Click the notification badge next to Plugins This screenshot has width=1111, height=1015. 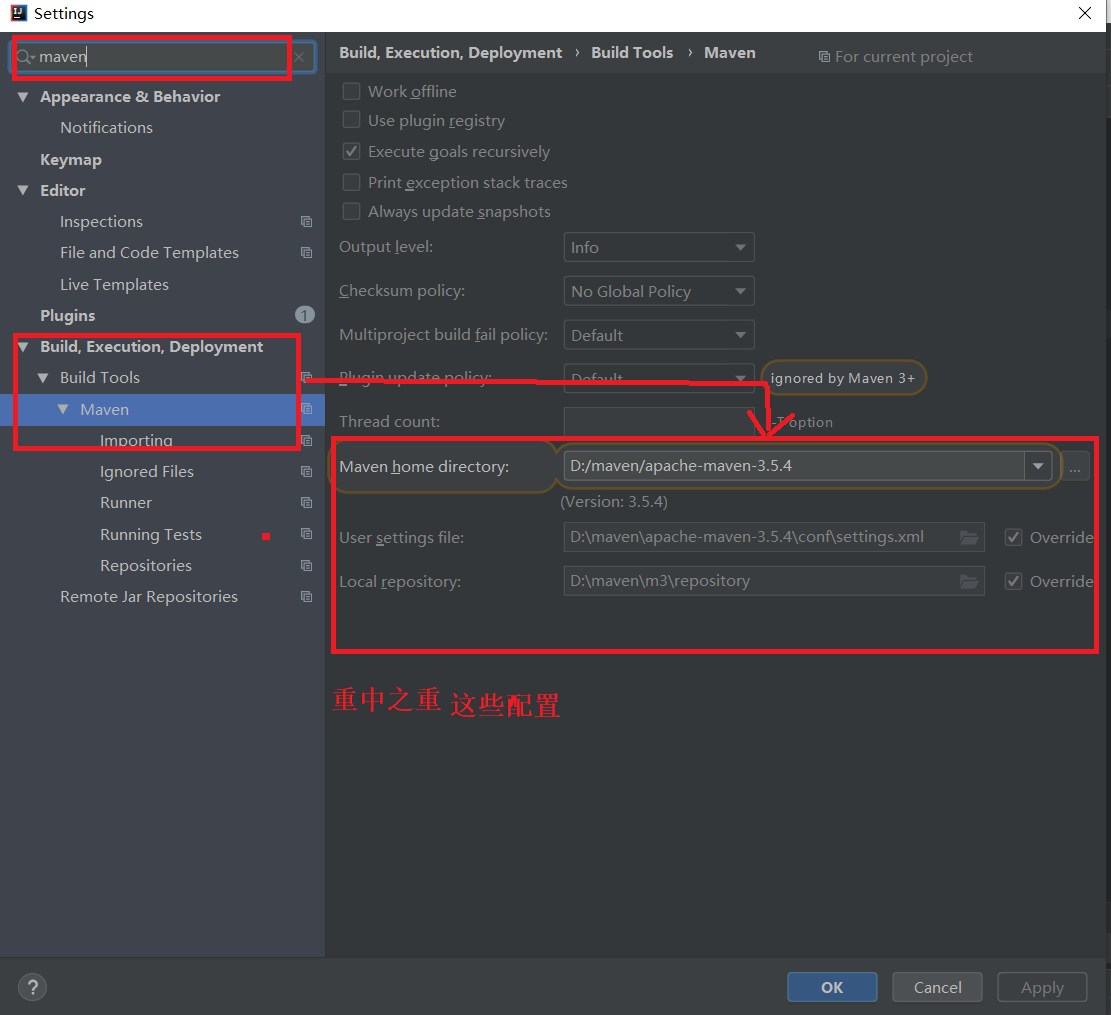point(304,315)
